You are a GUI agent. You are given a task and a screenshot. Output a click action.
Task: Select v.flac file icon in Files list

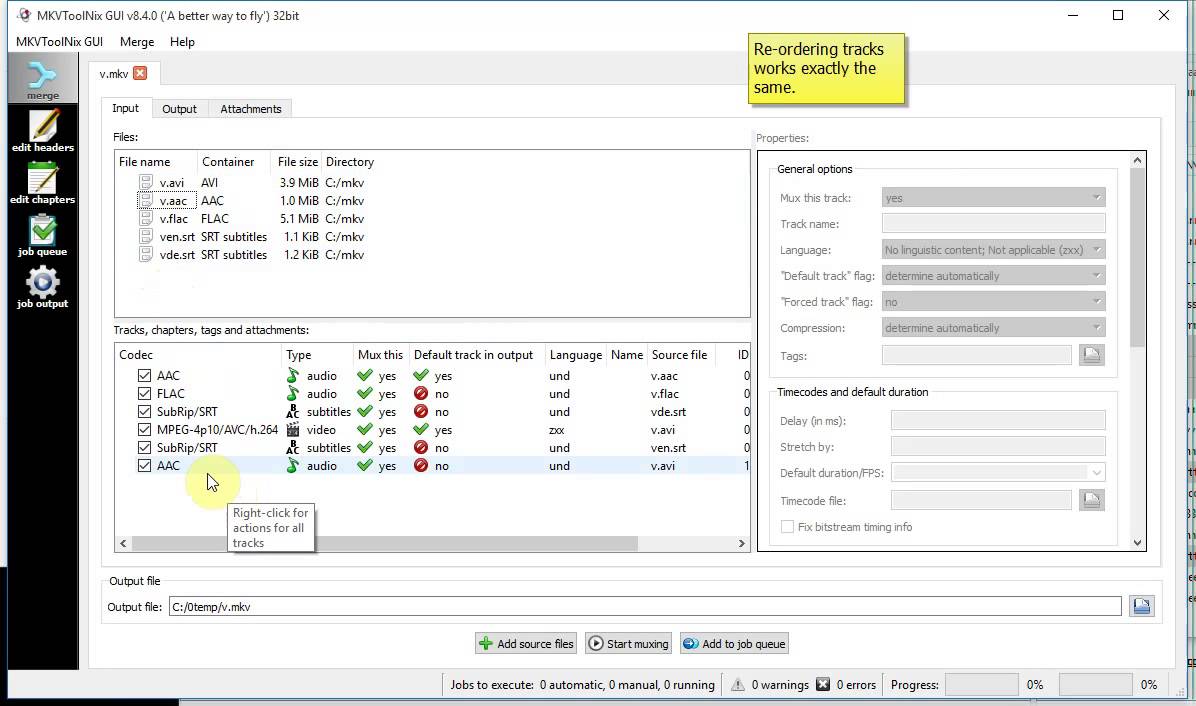tap(146, 218)
